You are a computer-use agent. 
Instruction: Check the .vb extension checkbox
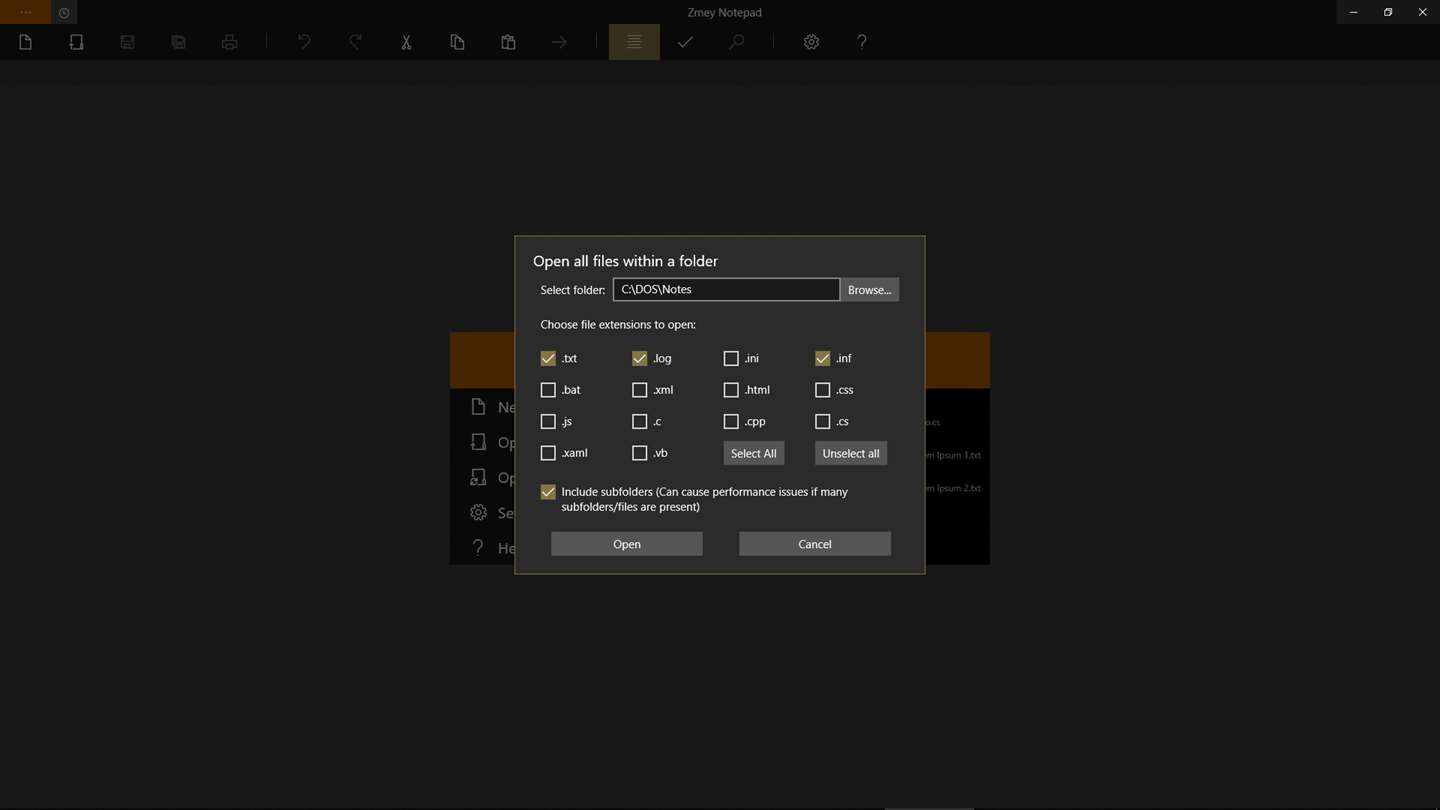click(x=640, y=453)
